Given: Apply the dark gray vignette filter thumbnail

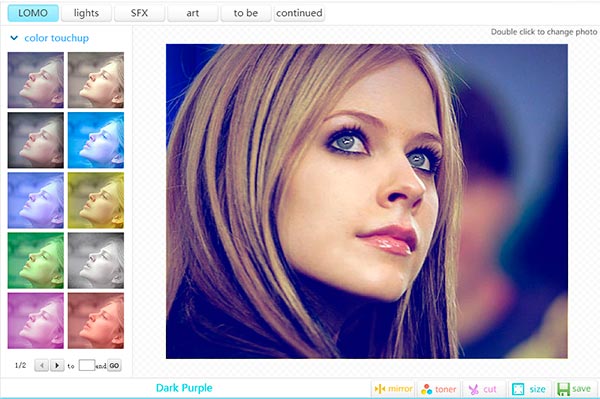Looking at the screenshot, I should [x=36, y=140].
